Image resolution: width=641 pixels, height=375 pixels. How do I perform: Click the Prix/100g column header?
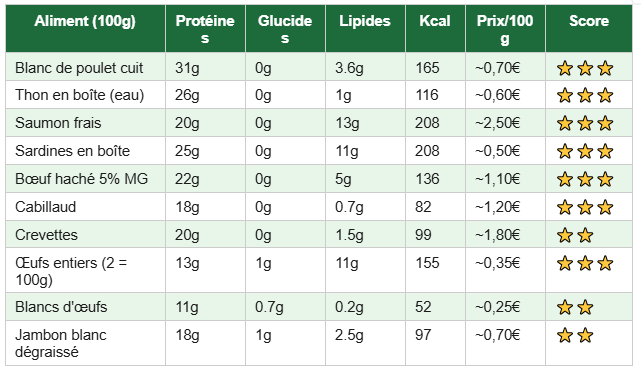(x=505, y=29)
